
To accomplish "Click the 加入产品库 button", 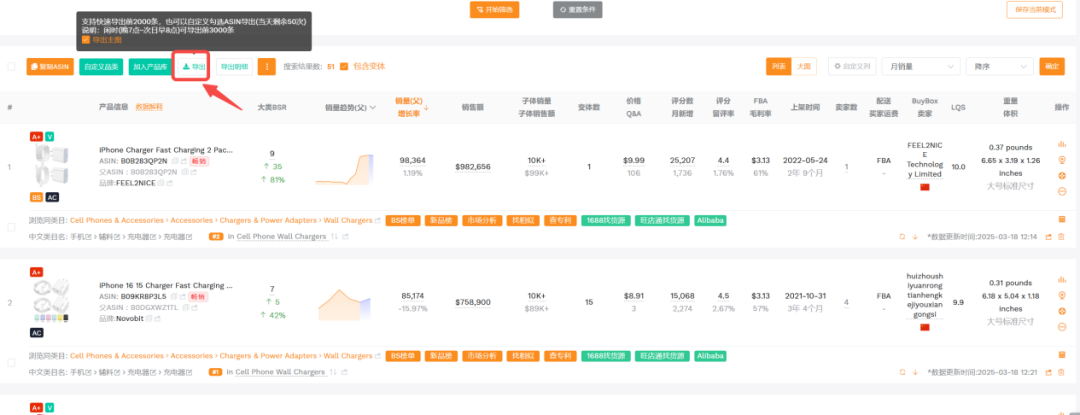I will (150, 67).
